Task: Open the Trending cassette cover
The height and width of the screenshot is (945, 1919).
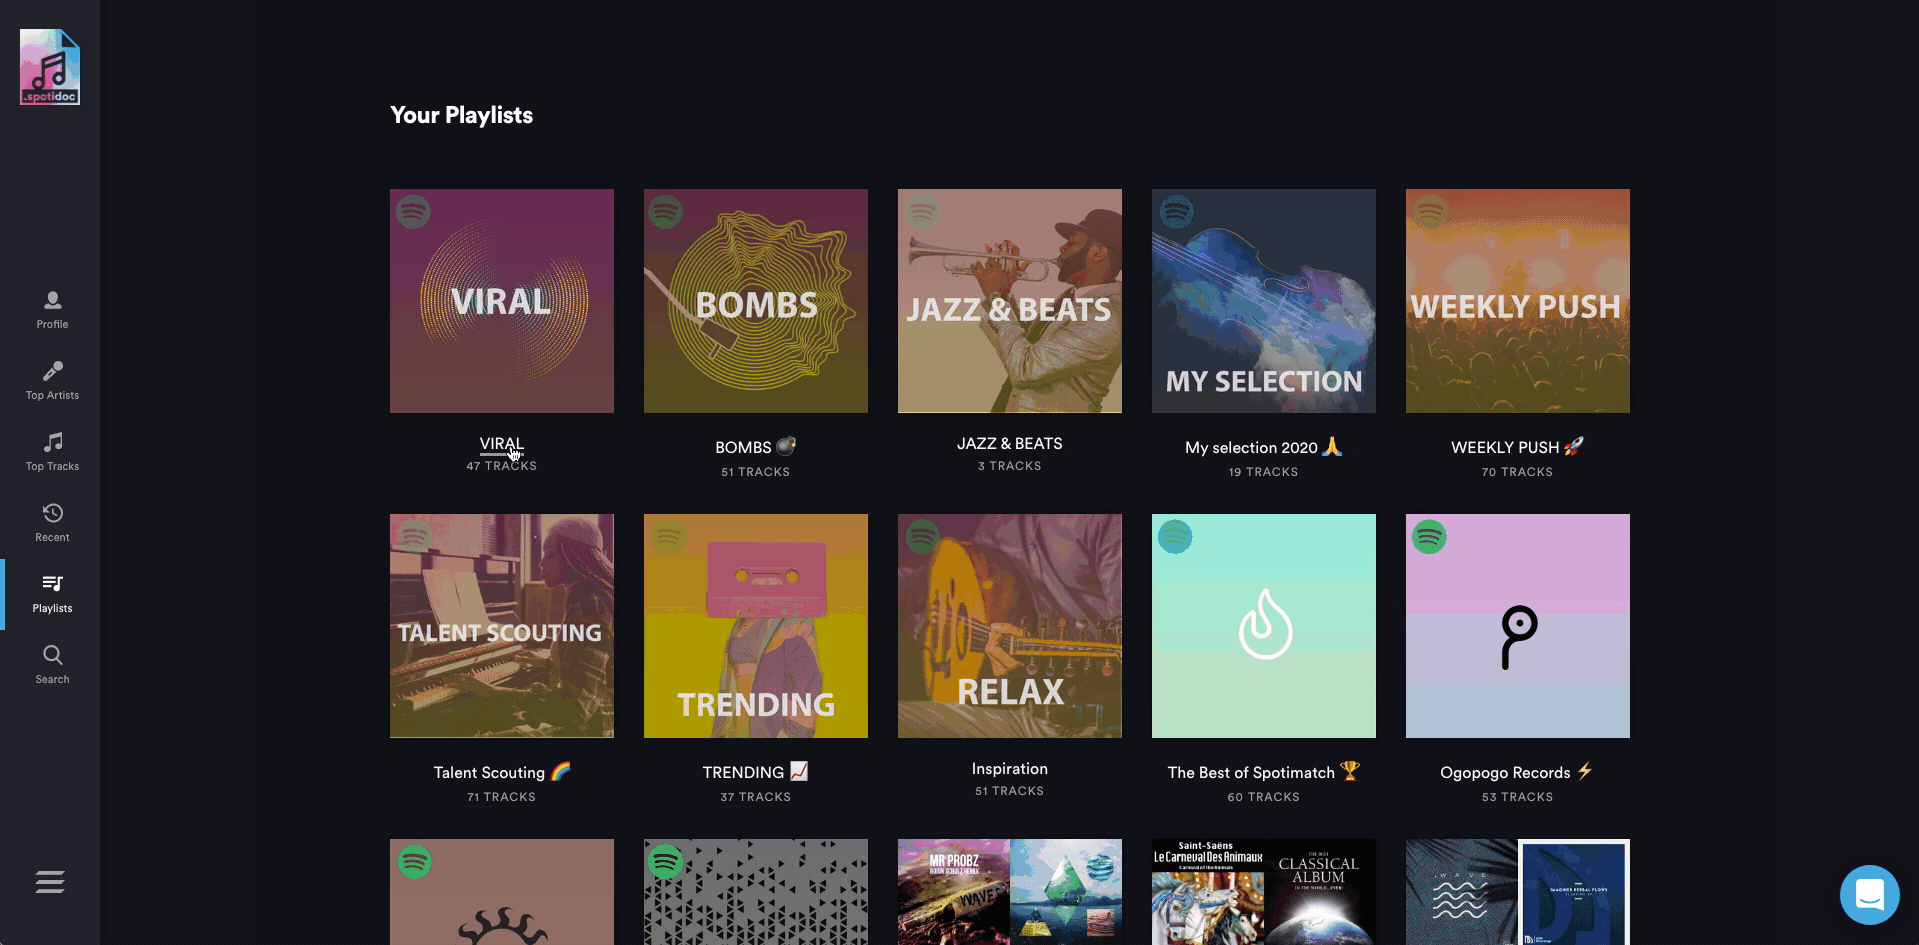Action: pos(756,626)
